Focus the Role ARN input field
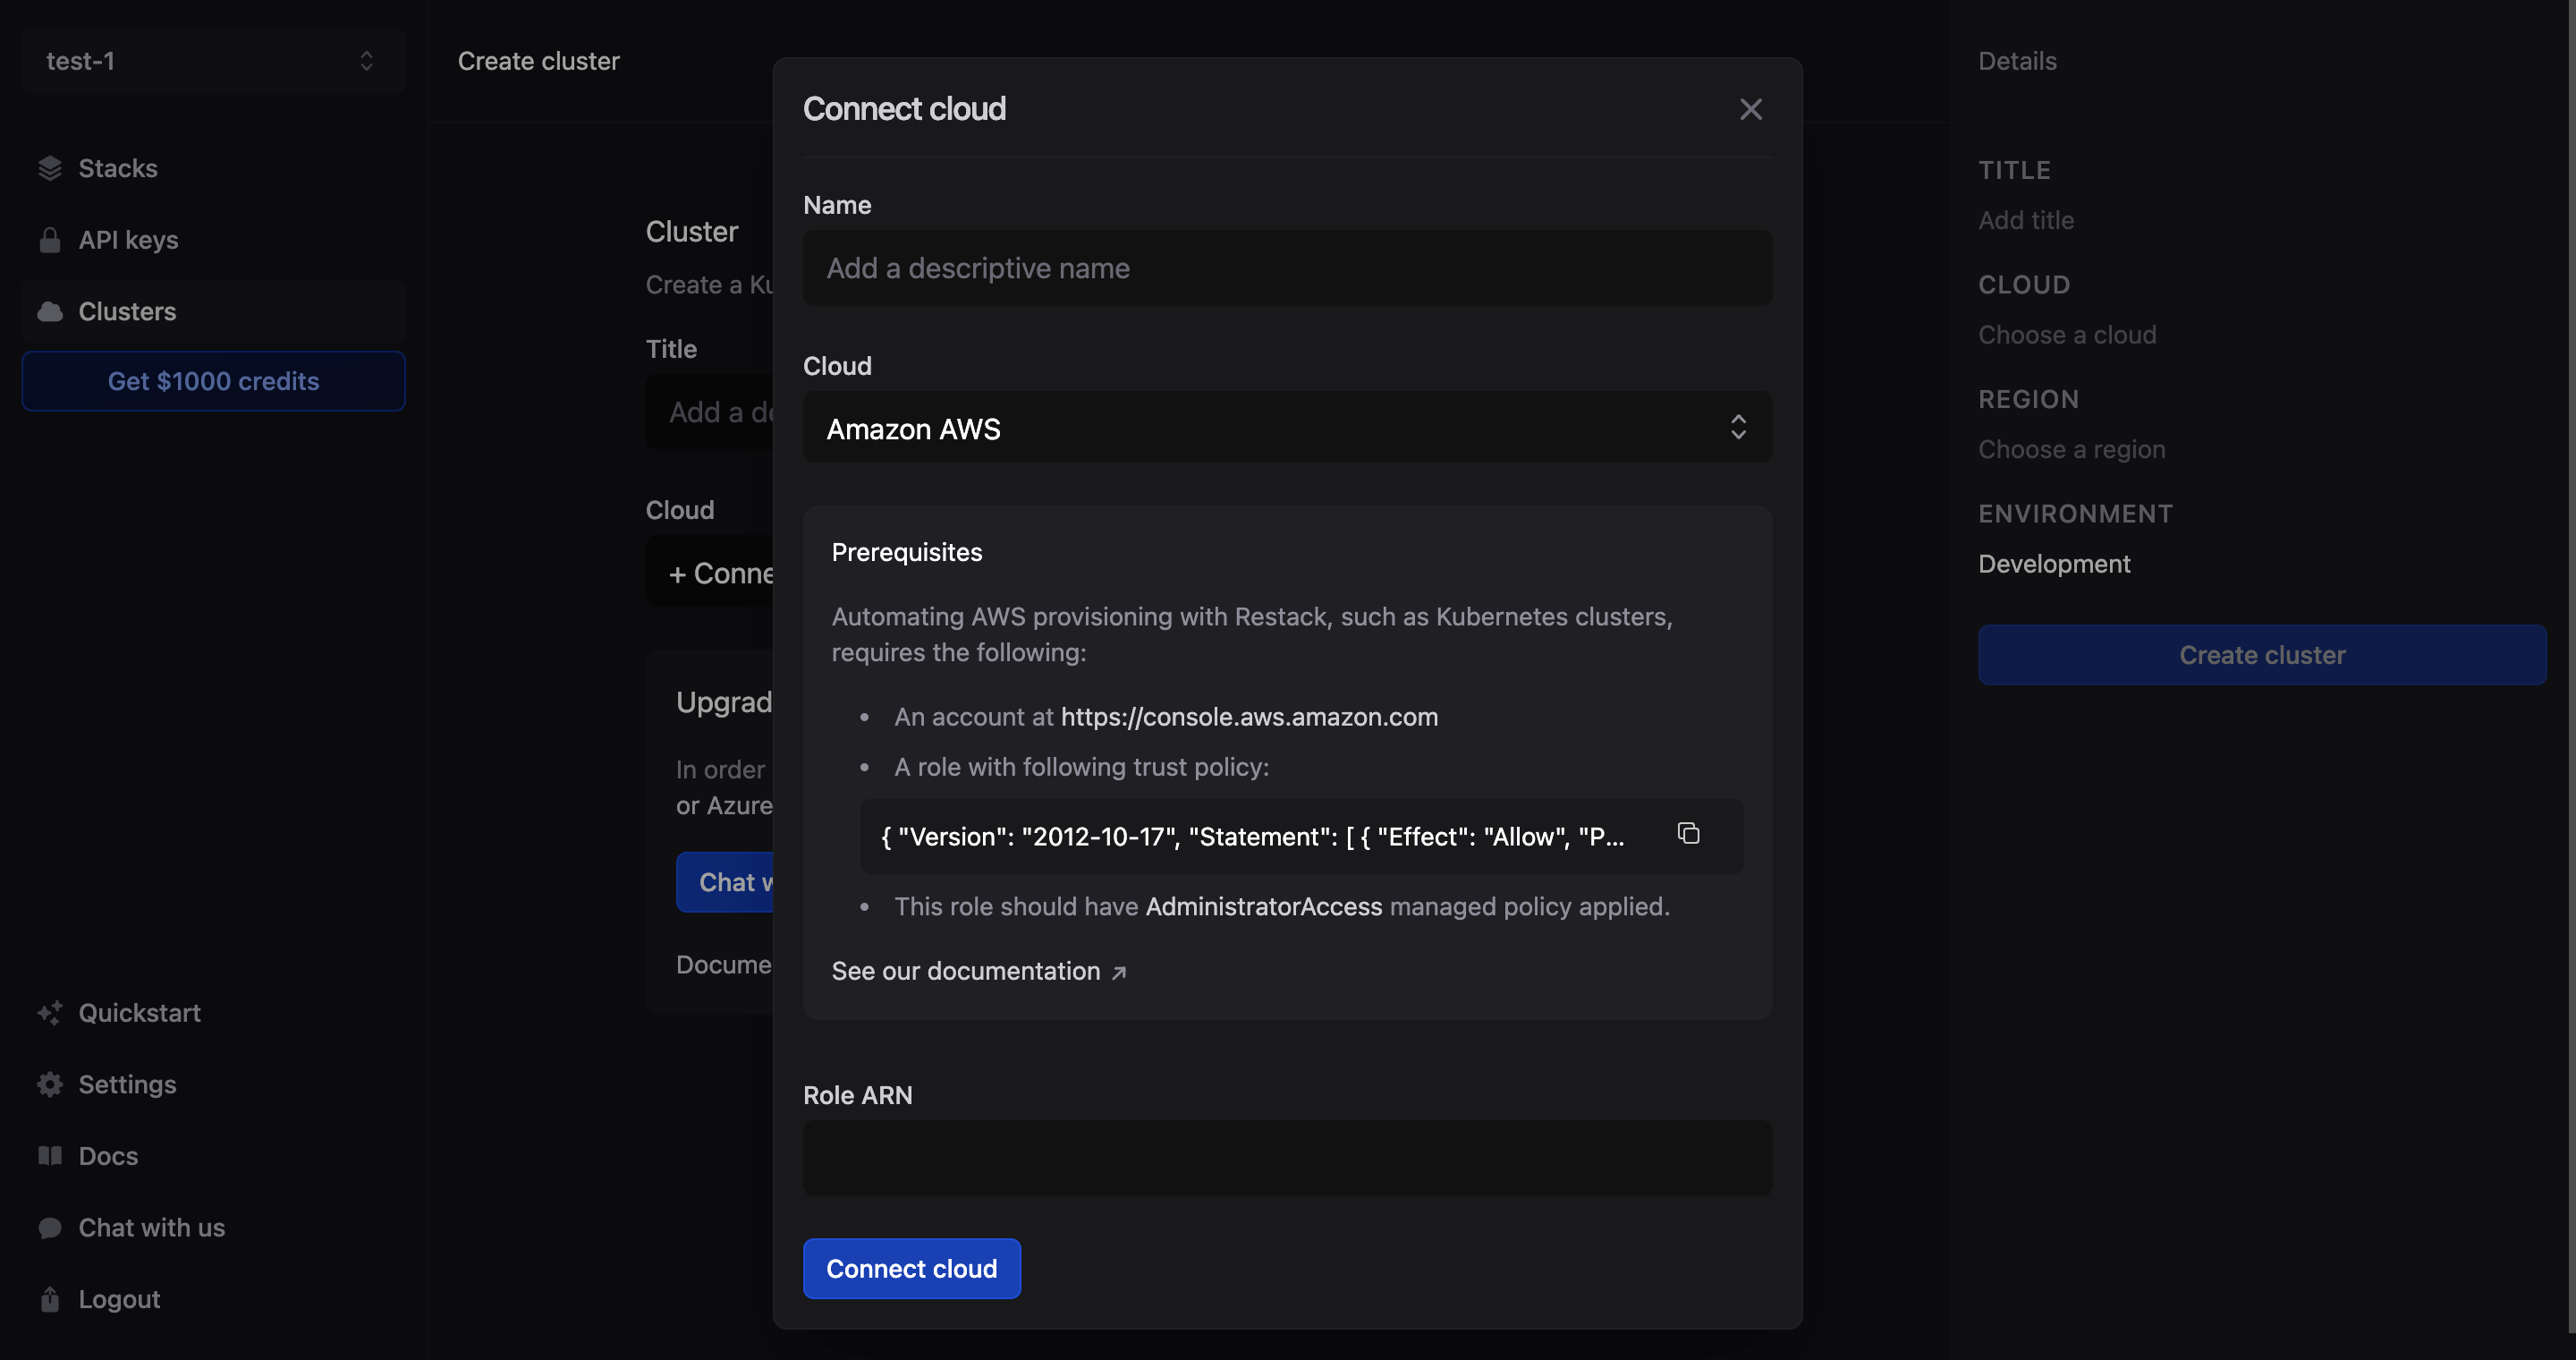The height and width of the screenshot is (1360, 2576). click(x=1286, y=1158)
